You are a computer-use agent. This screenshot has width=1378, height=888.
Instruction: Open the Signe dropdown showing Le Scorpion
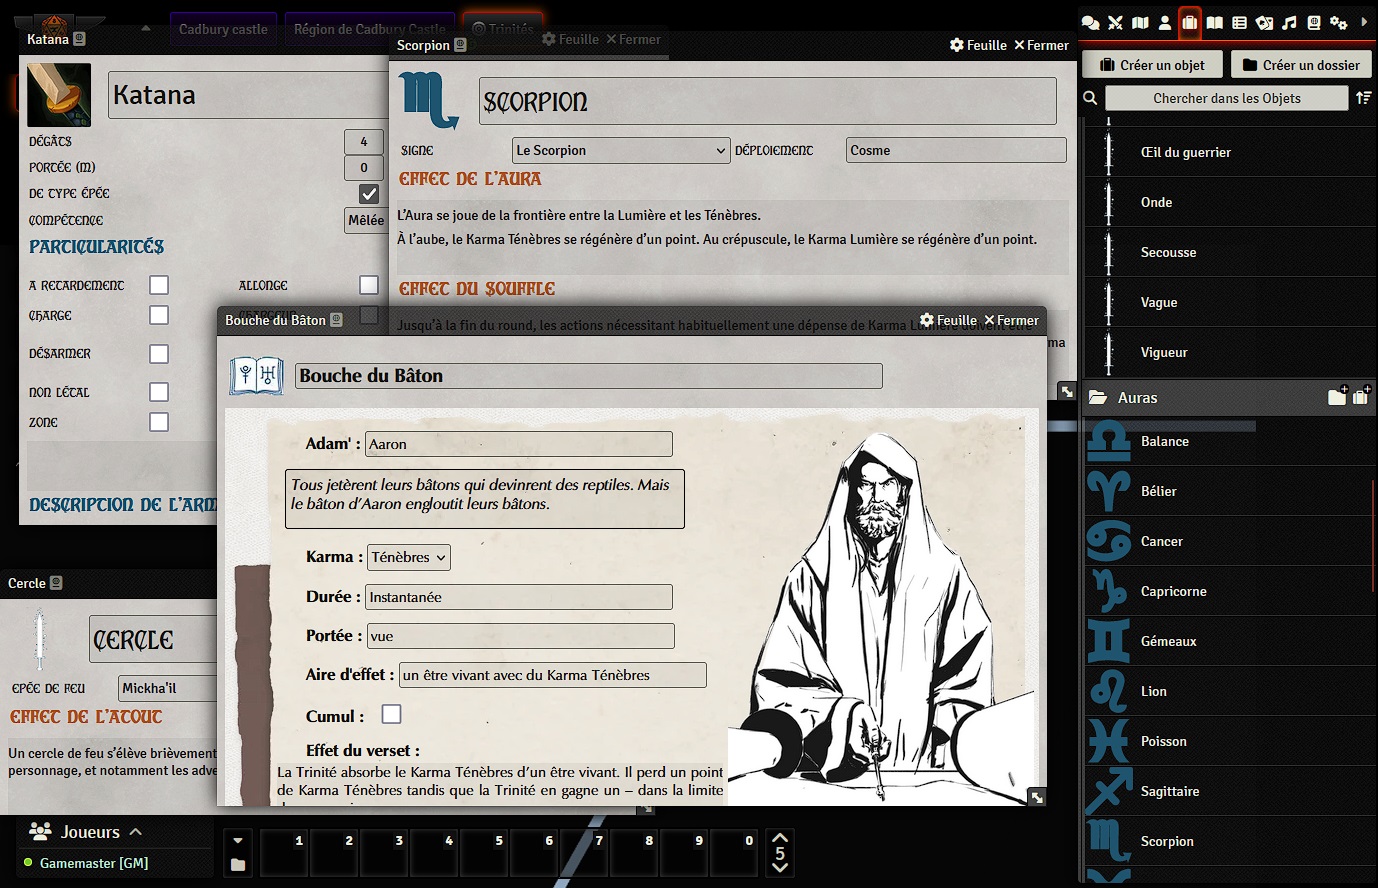pyautogui.click(x=620, y=150)
